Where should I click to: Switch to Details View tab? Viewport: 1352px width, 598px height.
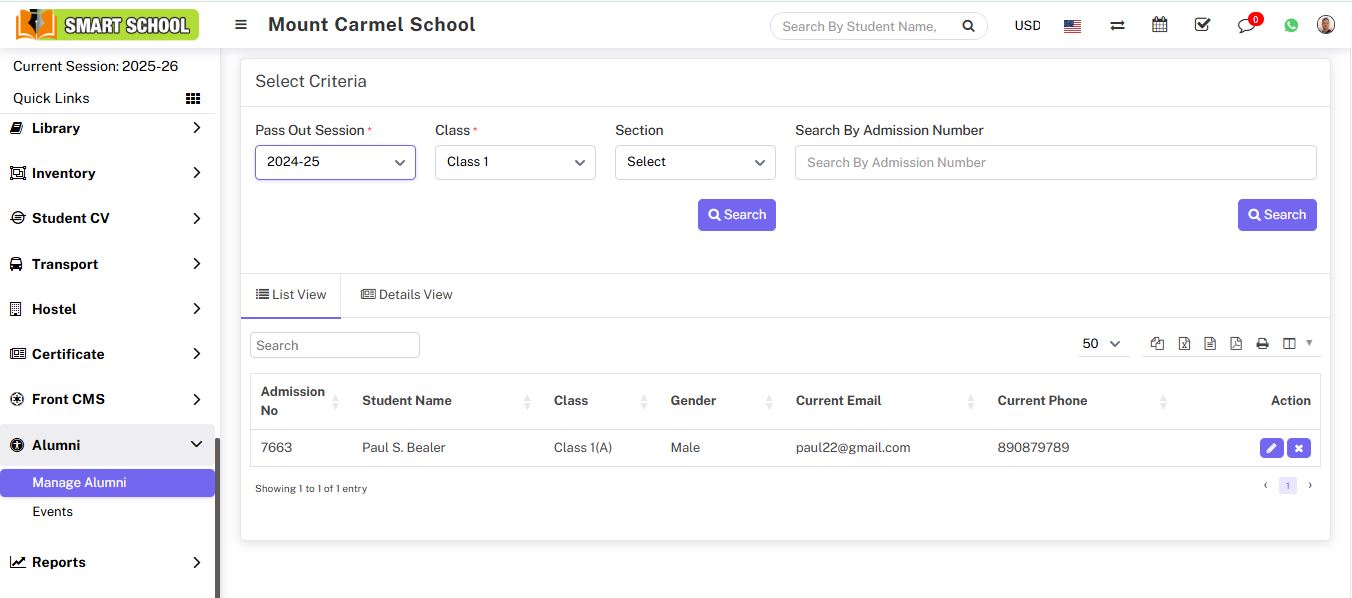click(407, 295)
